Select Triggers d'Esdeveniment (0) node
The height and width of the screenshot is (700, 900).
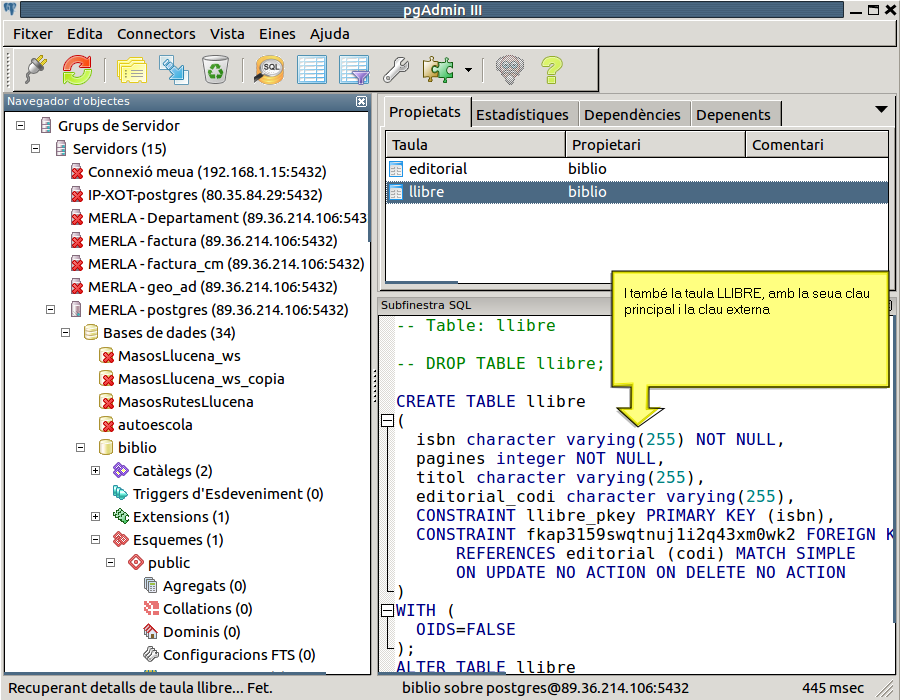228,493
